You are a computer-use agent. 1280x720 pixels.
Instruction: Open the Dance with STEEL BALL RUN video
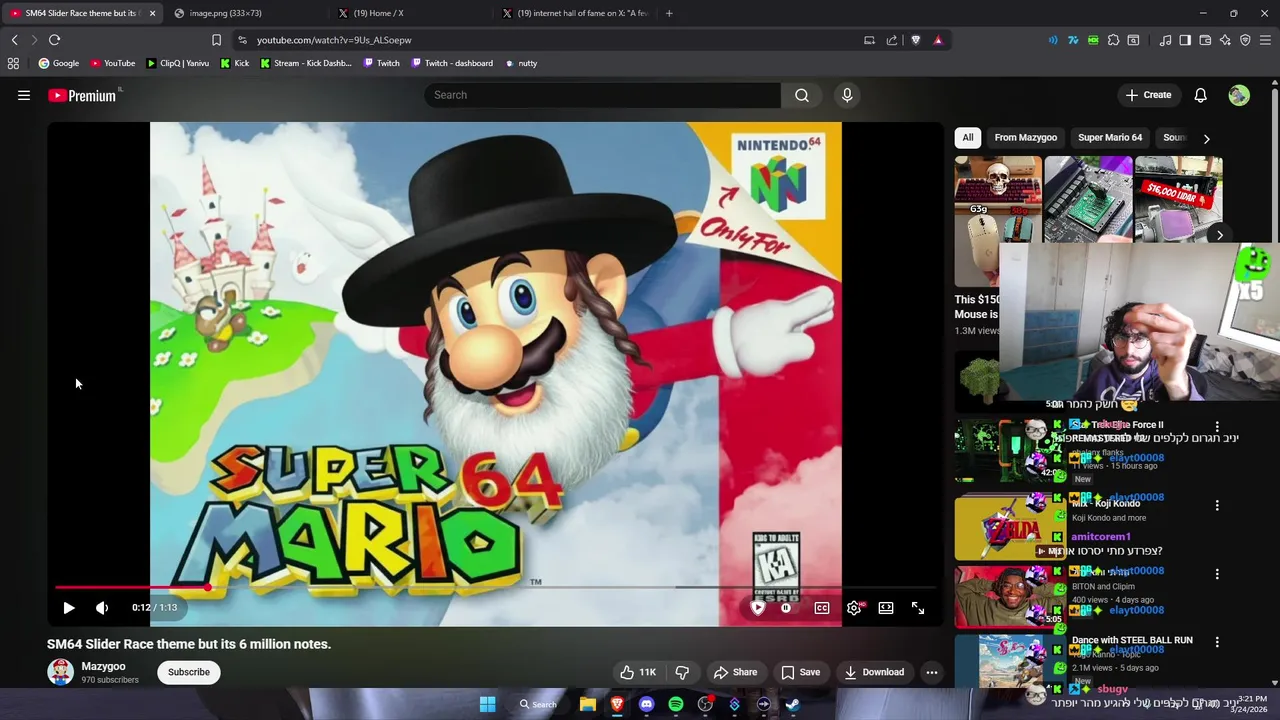coord(1132,640)
